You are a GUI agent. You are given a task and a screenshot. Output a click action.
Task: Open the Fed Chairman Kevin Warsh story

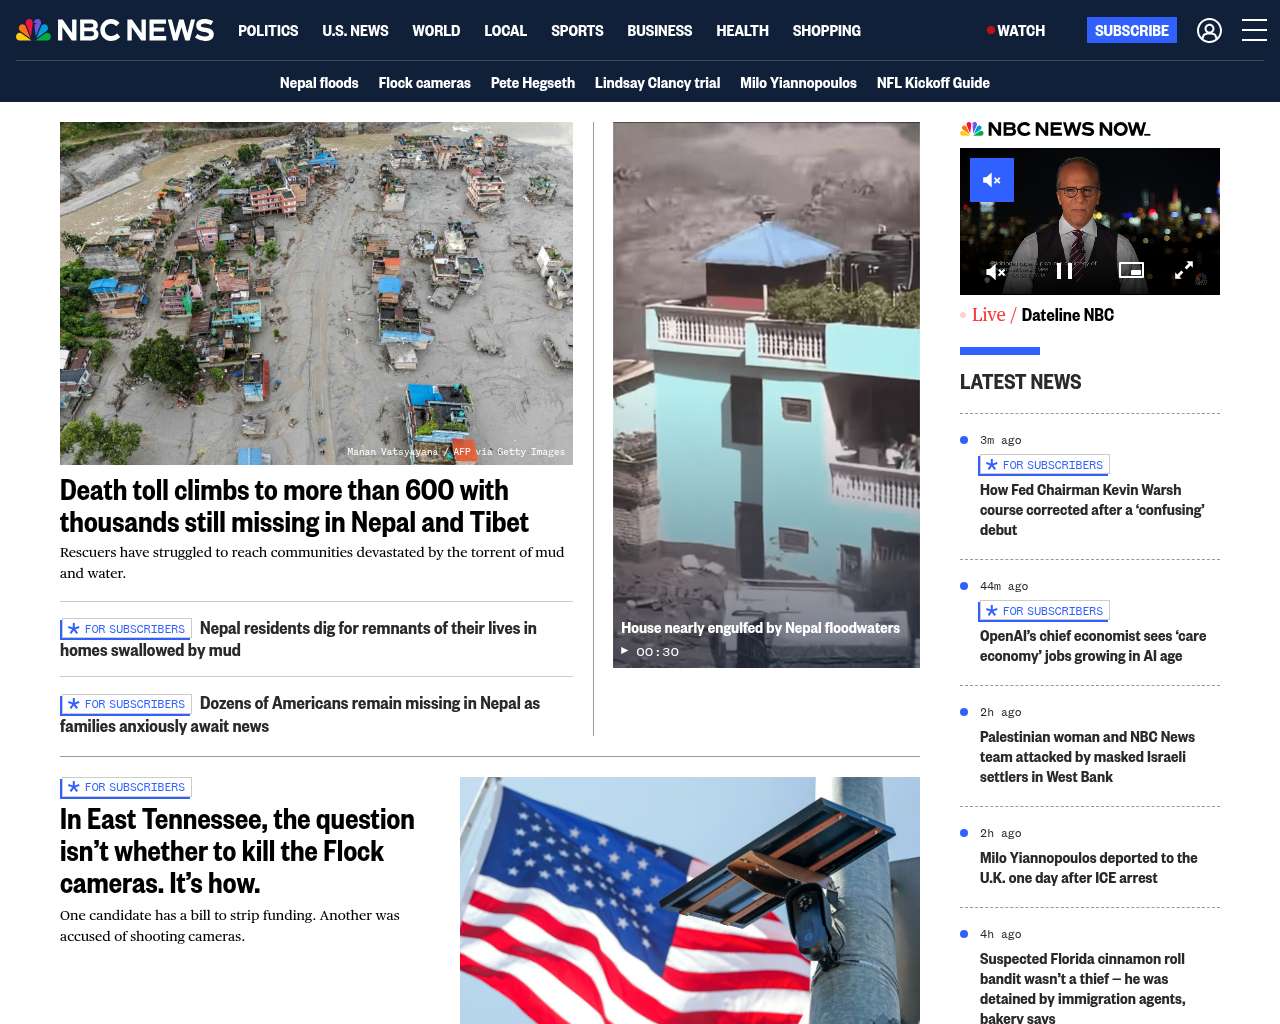(x=1092, y=510)
